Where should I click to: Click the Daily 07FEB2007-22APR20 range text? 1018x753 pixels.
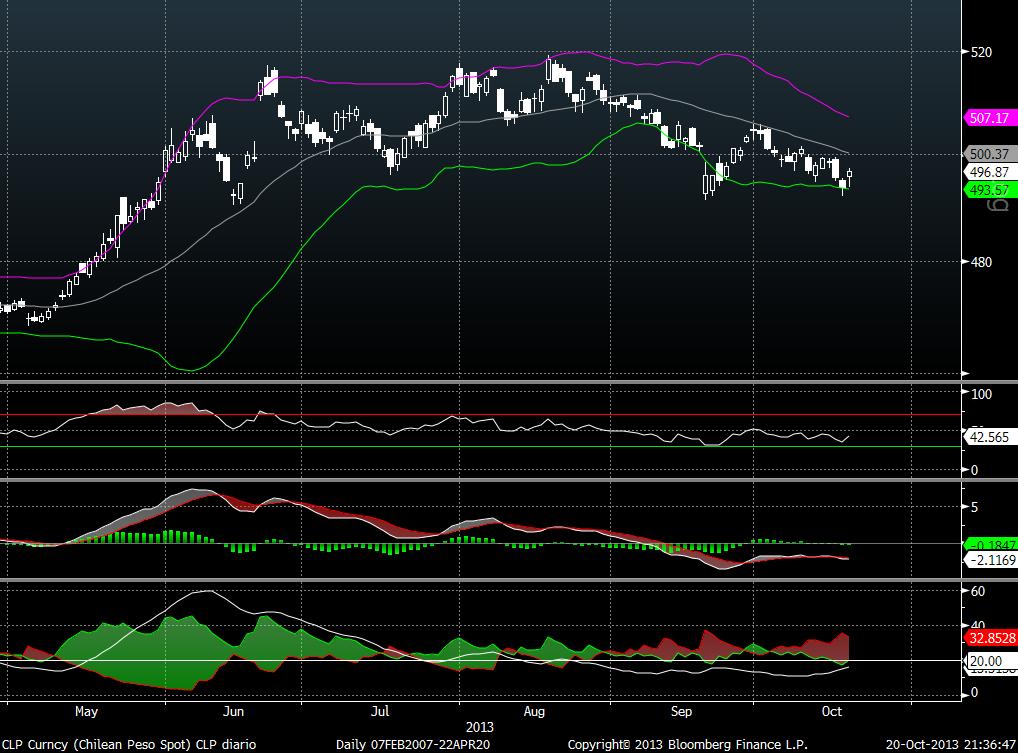[412, 745]
